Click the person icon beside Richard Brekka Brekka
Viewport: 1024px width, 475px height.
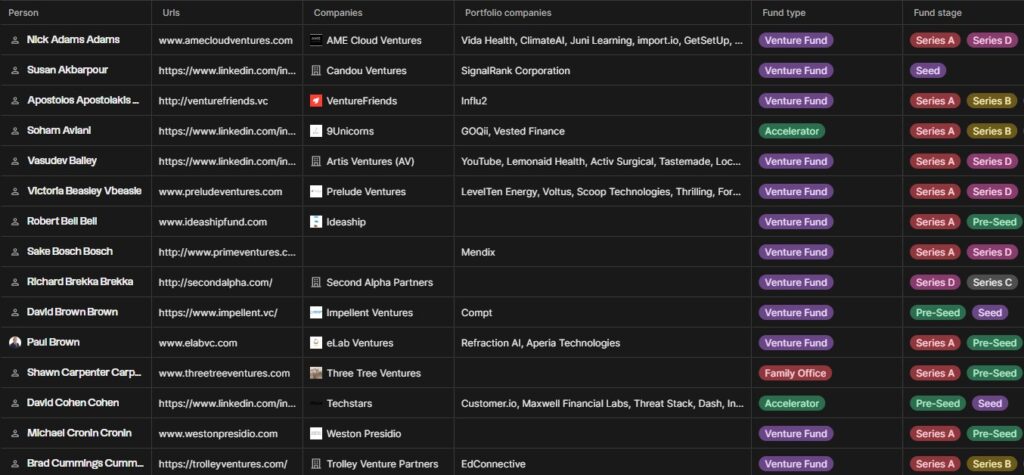point(15,282)
